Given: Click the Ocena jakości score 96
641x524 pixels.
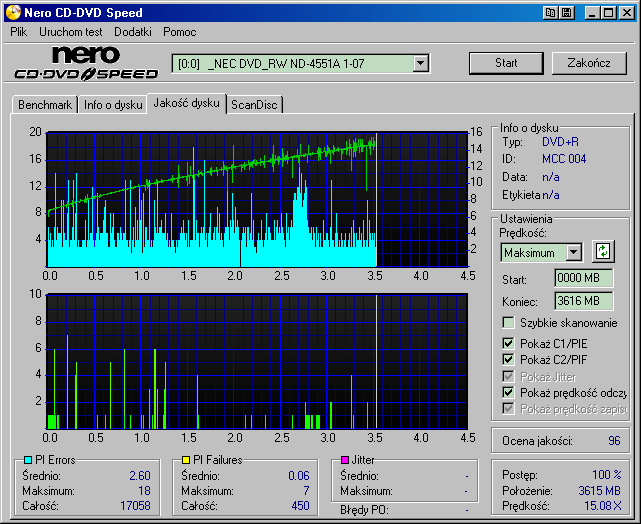Looking at the screenshot, I should tap(614, 441).
